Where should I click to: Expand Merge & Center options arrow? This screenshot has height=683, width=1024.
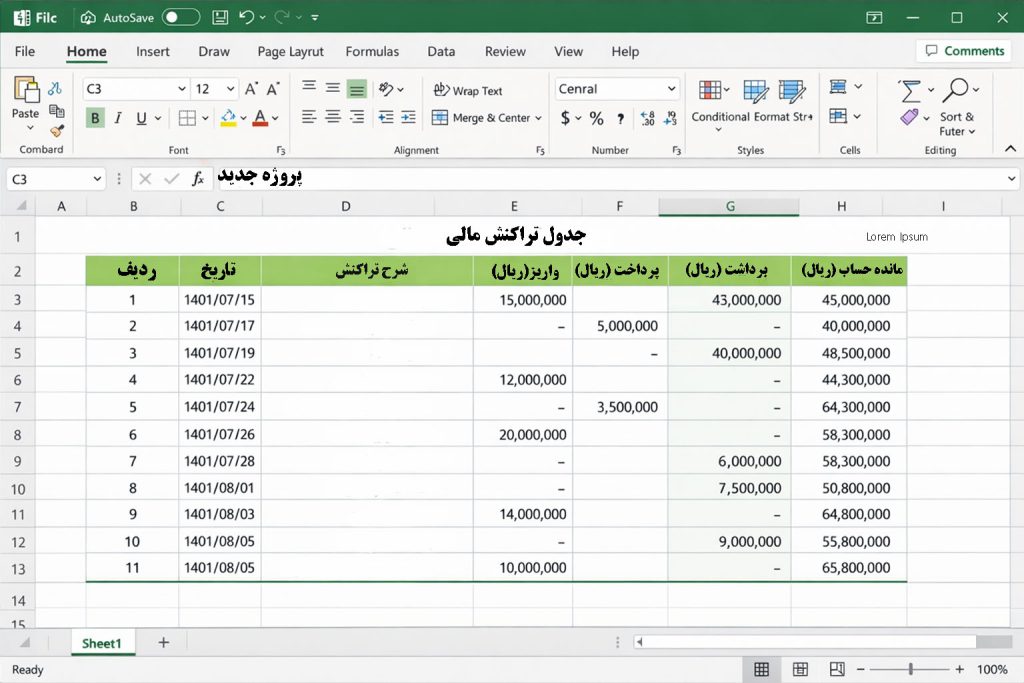pos(539,118)
